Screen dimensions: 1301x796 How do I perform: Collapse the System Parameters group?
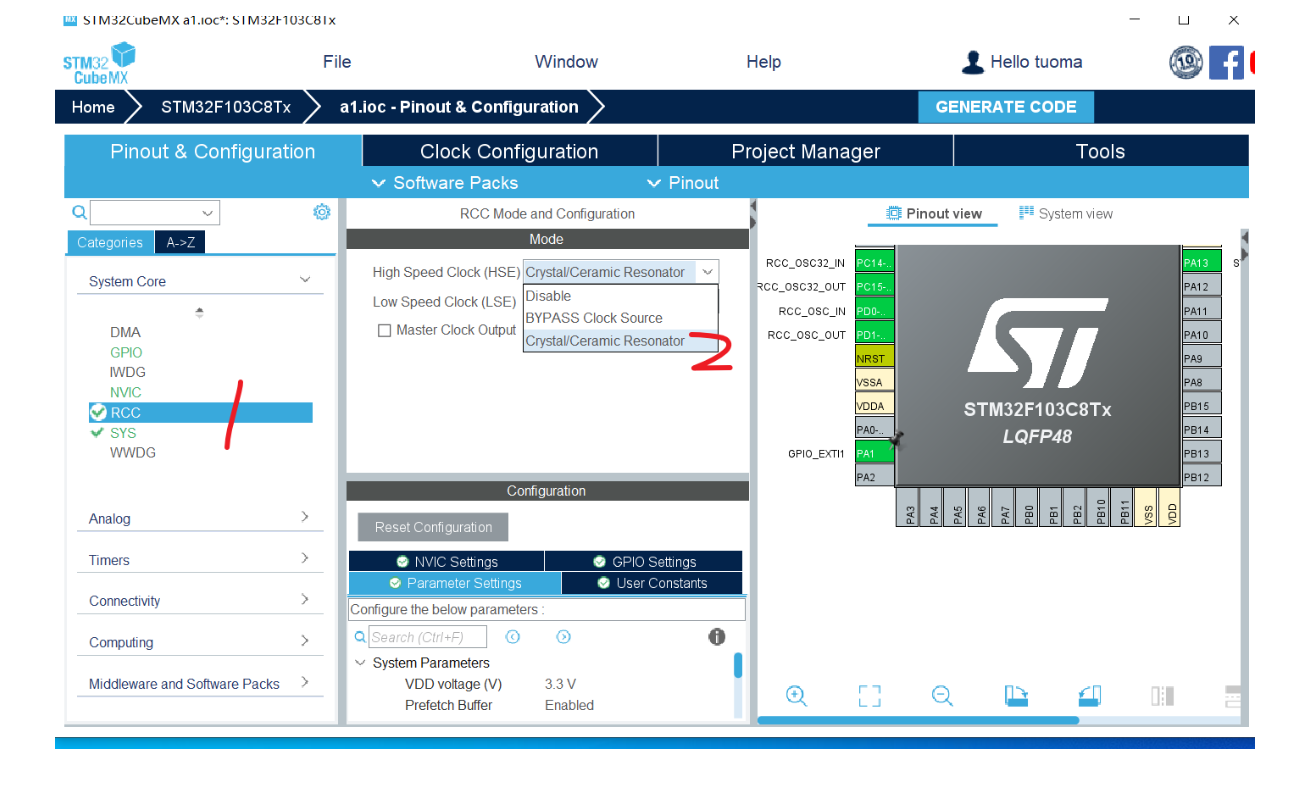pyautogui.click(x=360, y=663)
